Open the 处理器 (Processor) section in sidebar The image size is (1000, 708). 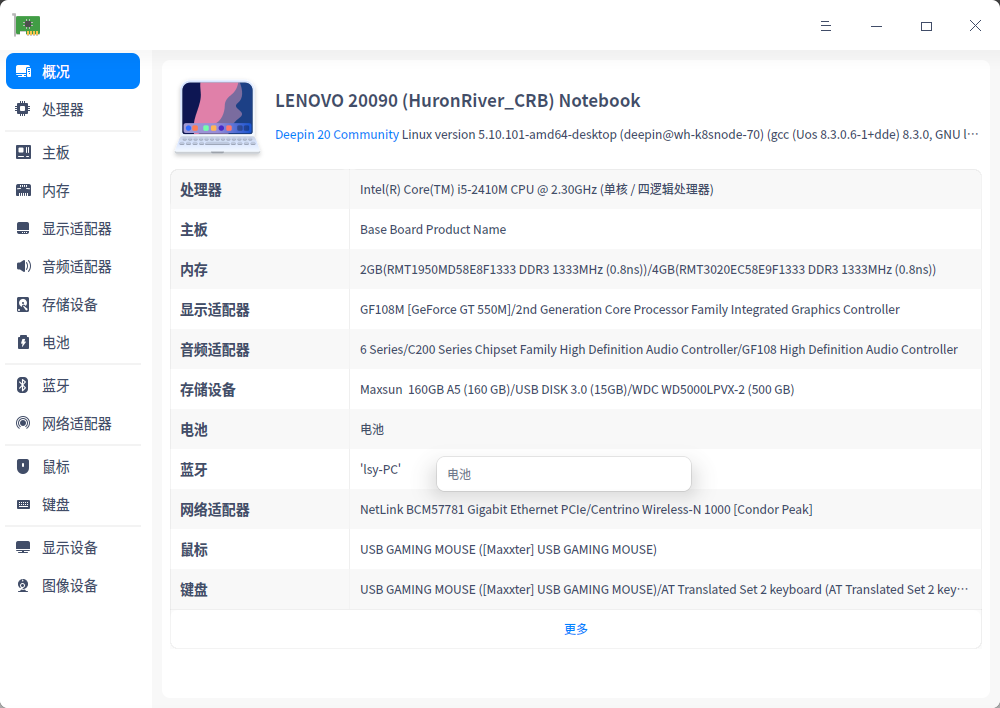(x=60, y=109)
